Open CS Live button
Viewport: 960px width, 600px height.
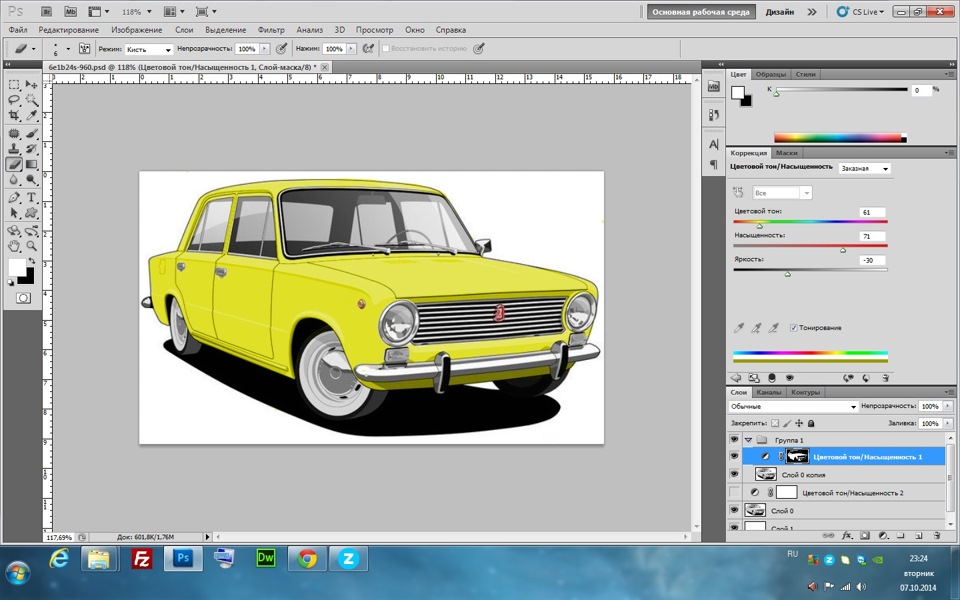click(x=861, y=12)
